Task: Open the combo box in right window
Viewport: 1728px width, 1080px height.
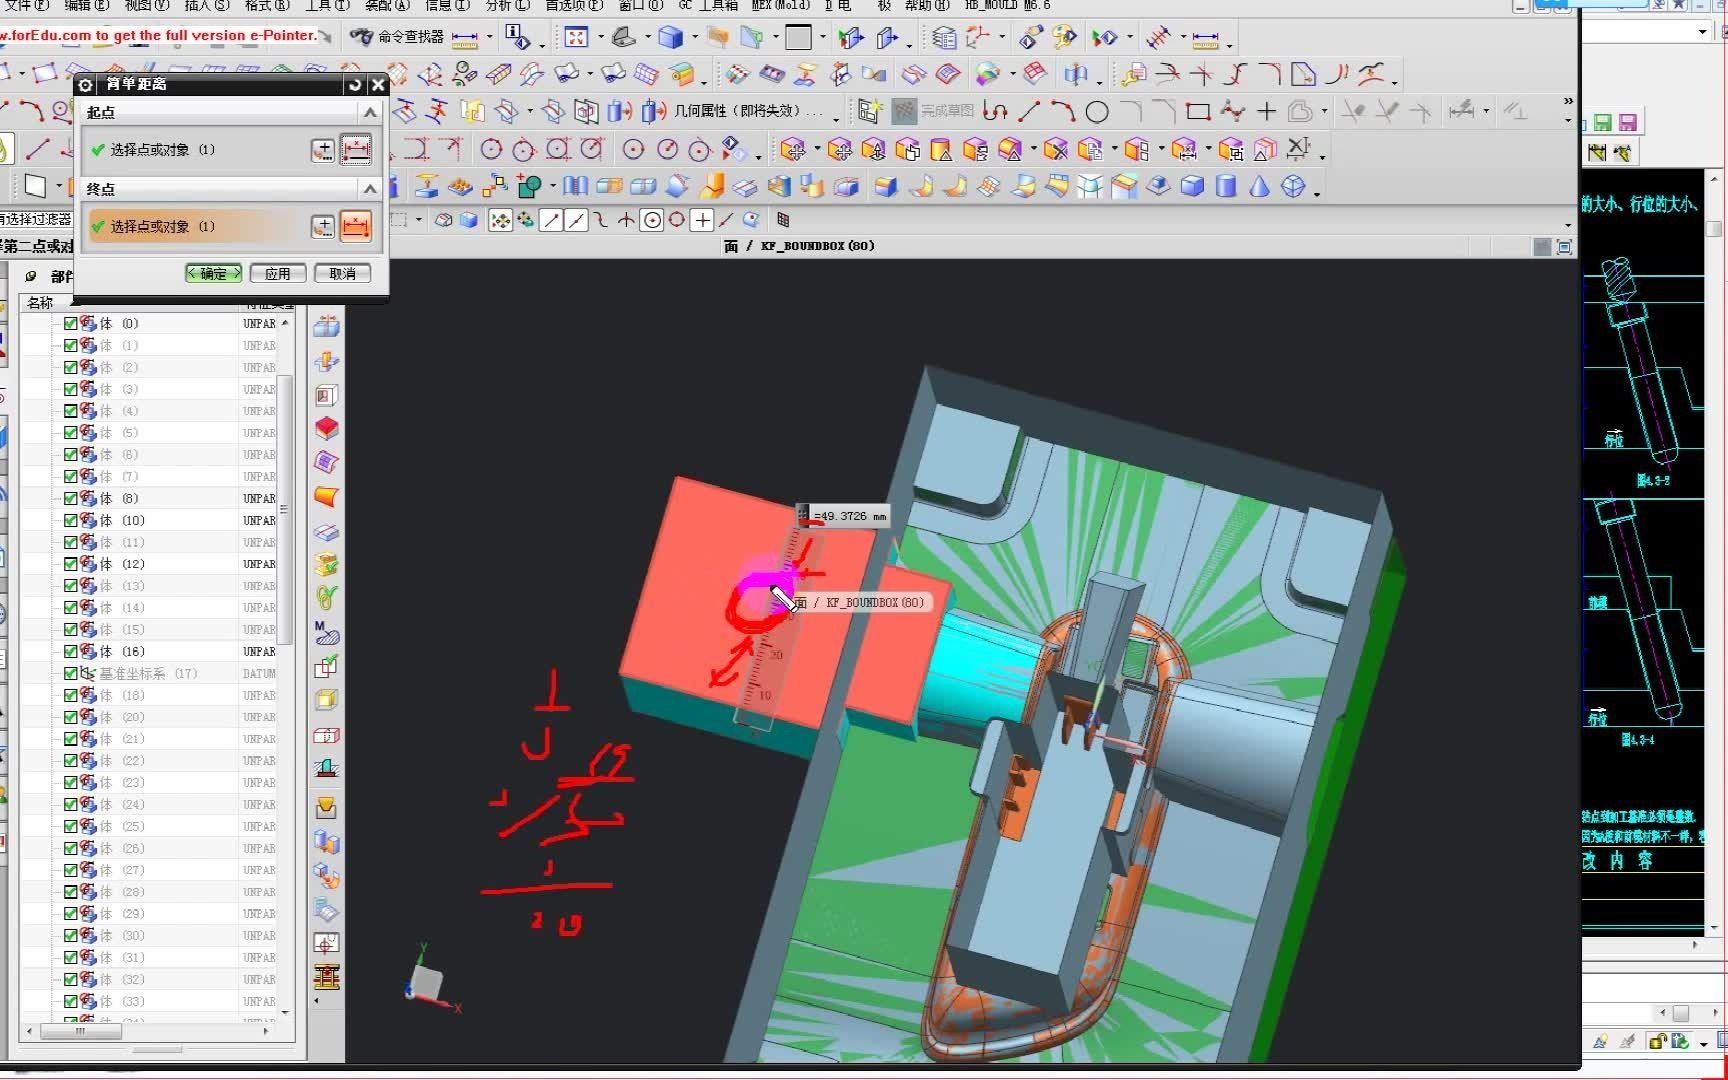Action: [x=1702, y=32]
